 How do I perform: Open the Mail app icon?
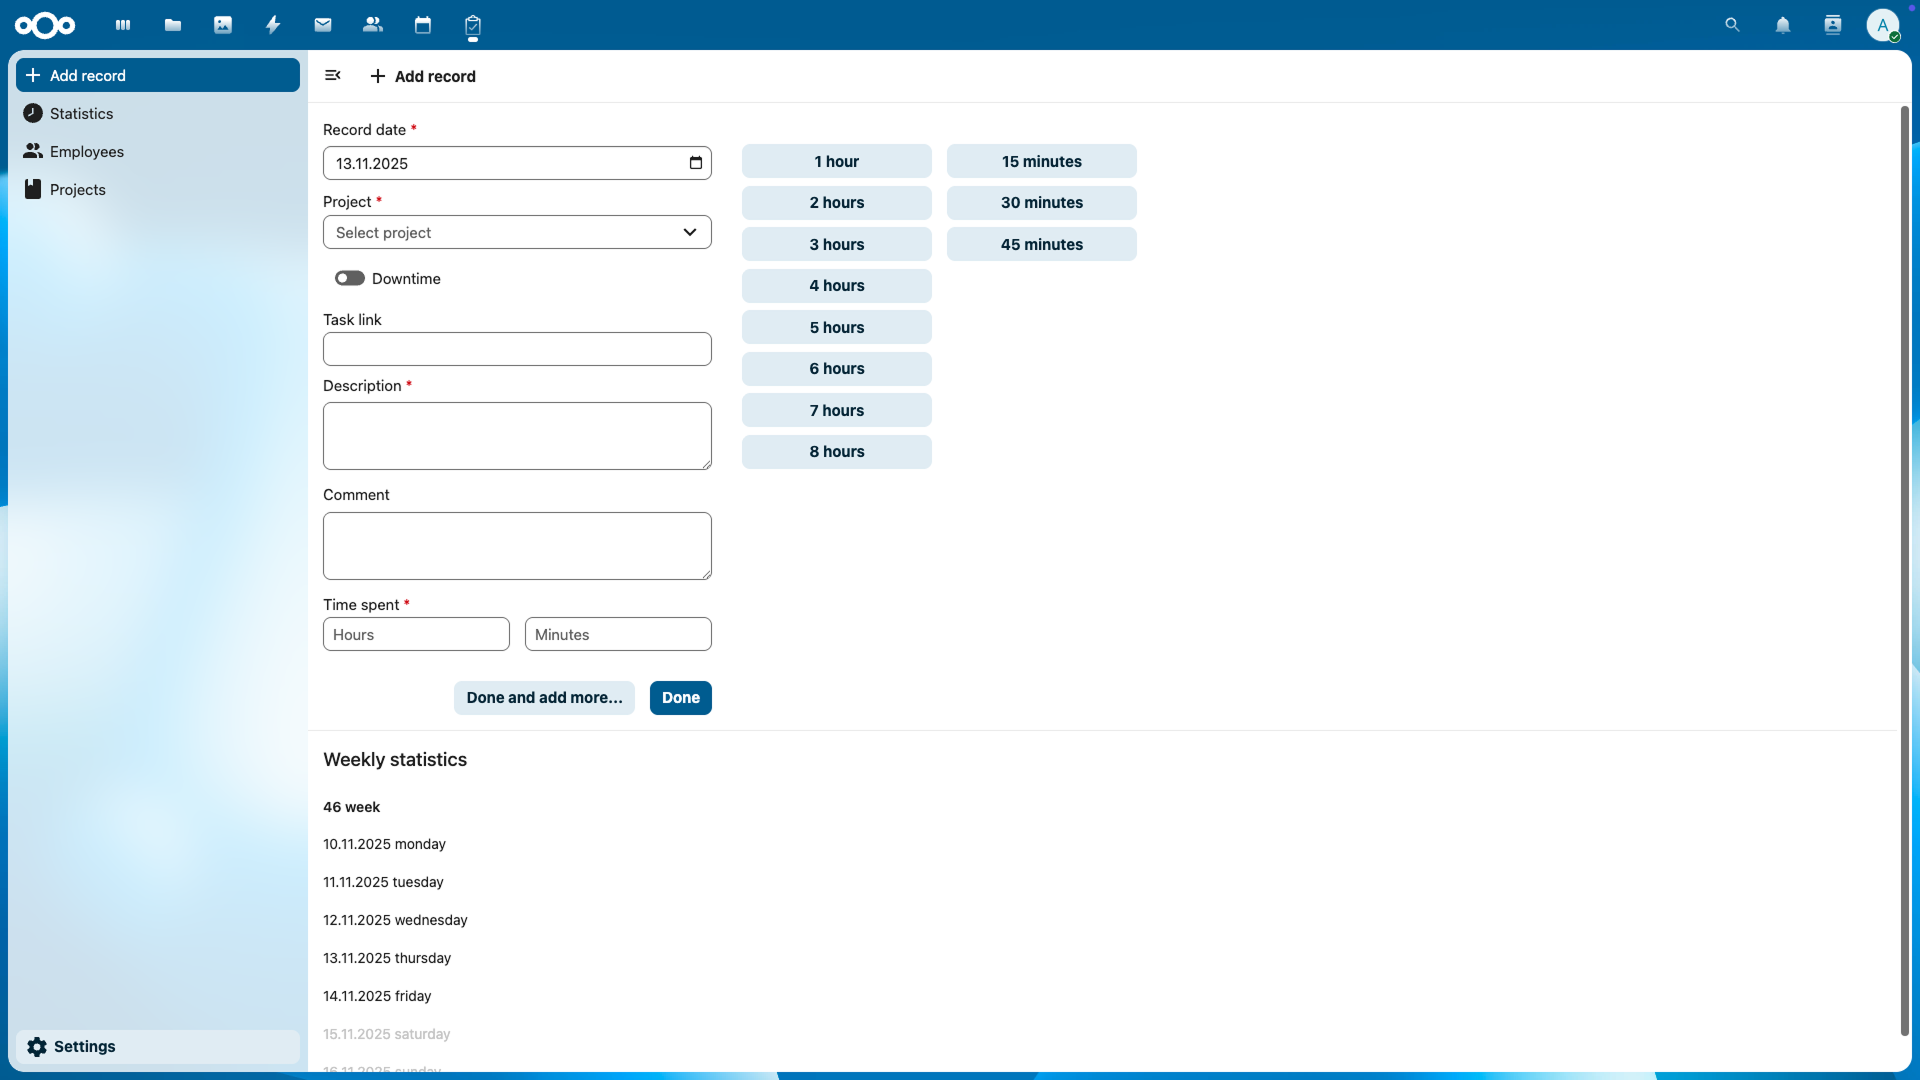click(323, 25)
